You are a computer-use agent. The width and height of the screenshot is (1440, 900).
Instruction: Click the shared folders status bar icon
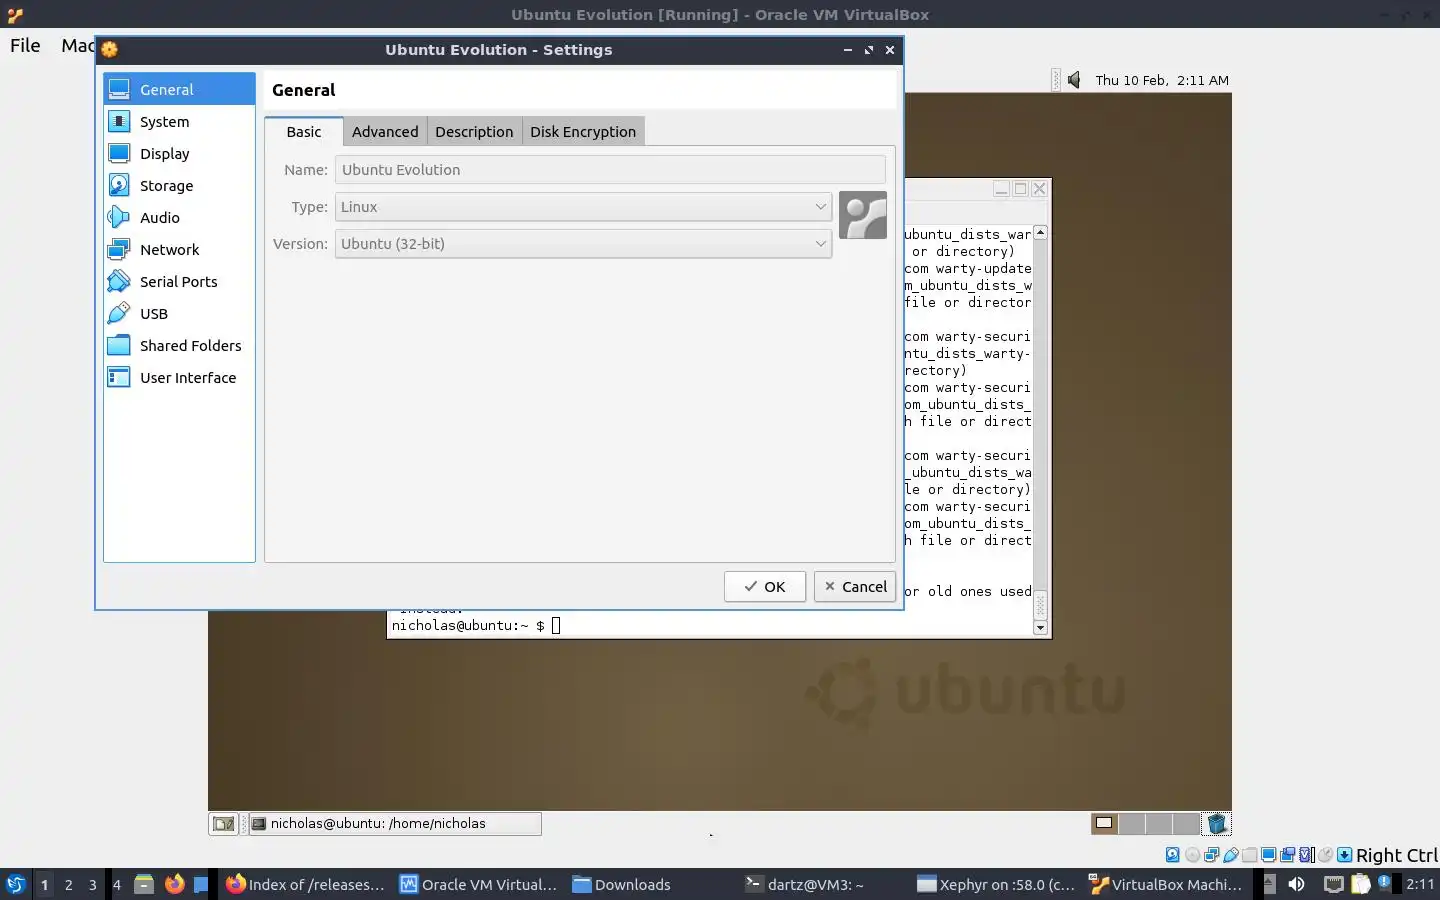point(1249,855)
